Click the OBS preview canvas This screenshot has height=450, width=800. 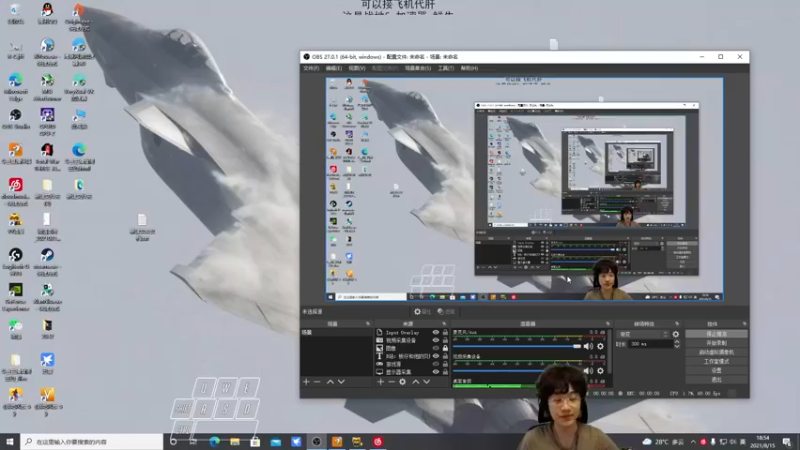pyautogui.click(x=524, y=189)
